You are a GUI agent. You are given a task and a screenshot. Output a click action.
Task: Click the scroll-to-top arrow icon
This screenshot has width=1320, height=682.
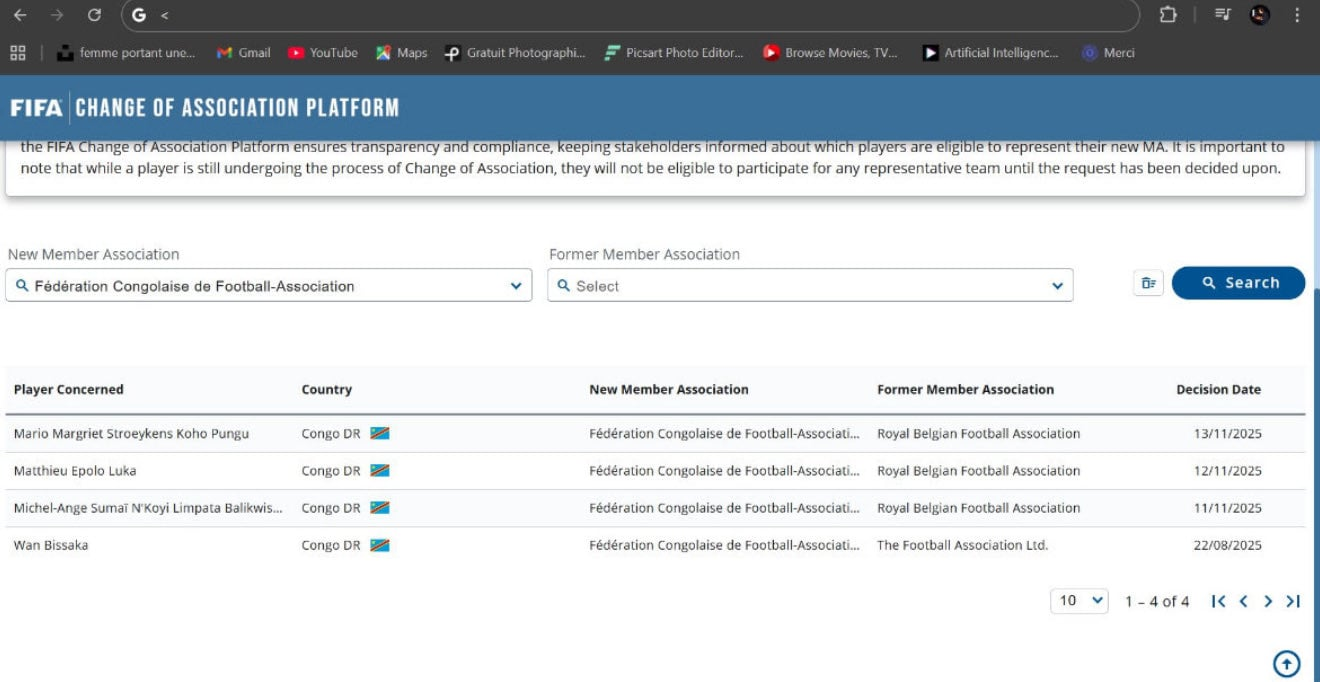(1286, 663)
